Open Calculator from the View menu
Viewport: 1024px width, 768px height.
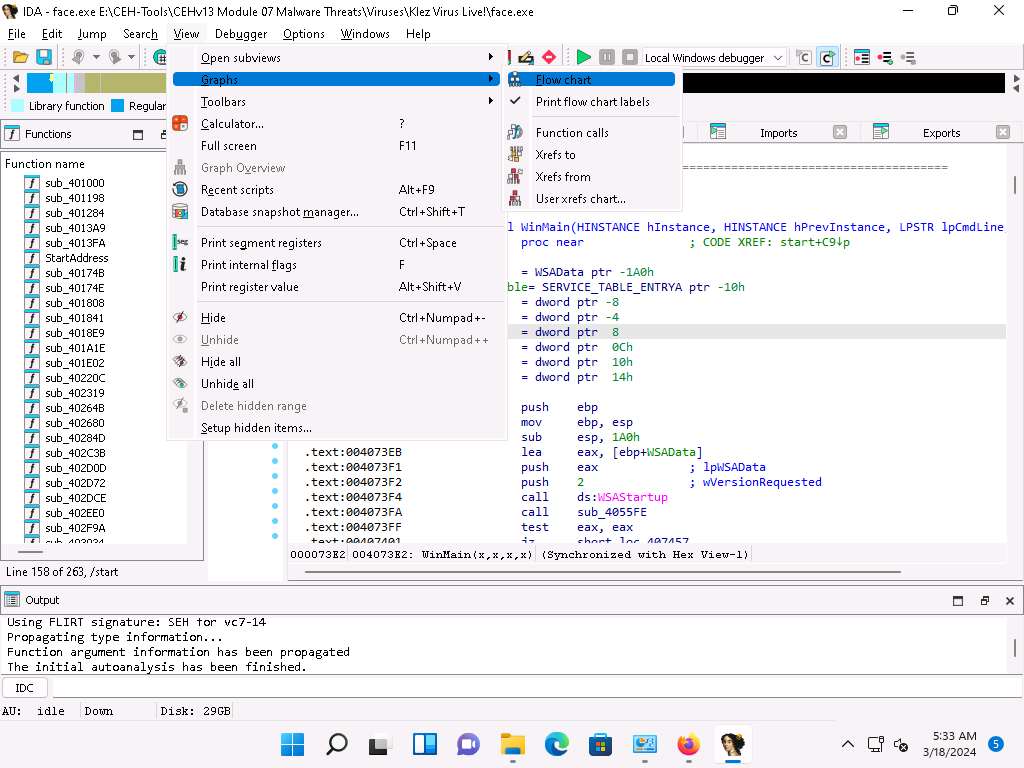[x=232, y=124]
